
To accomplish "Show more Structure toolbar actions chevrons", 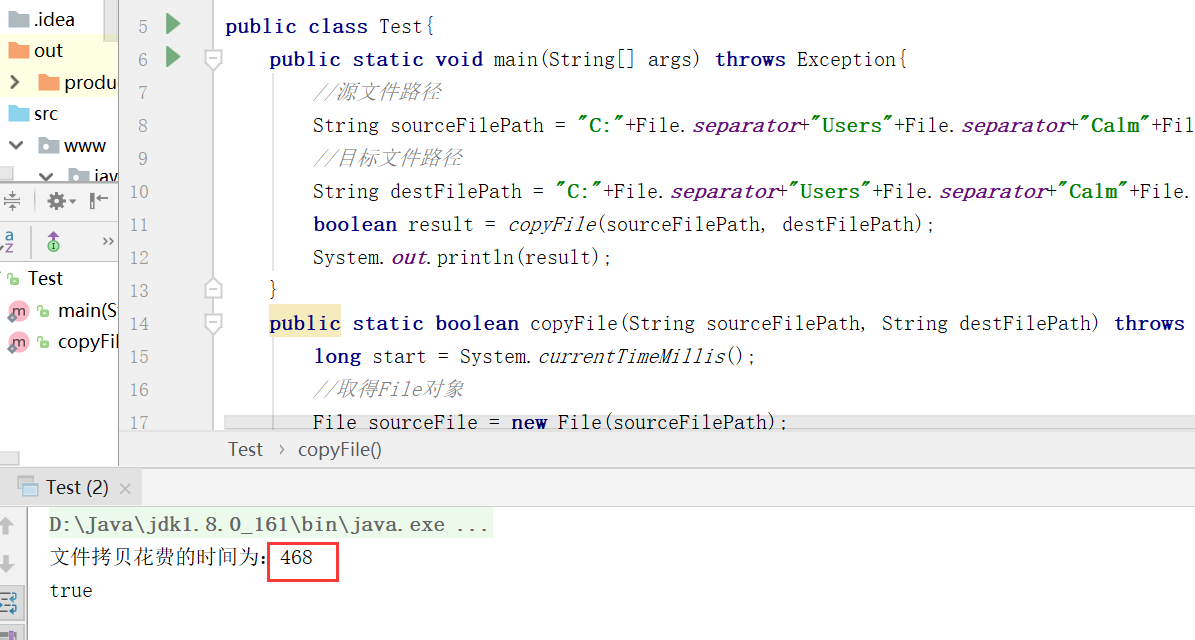I will (108, 242).
